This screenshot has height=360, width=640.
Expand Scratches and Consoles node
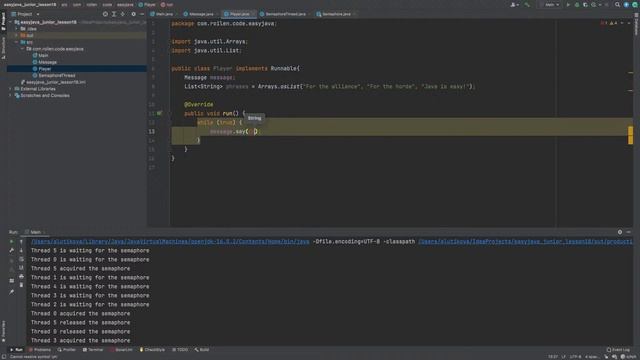[11, 96]
